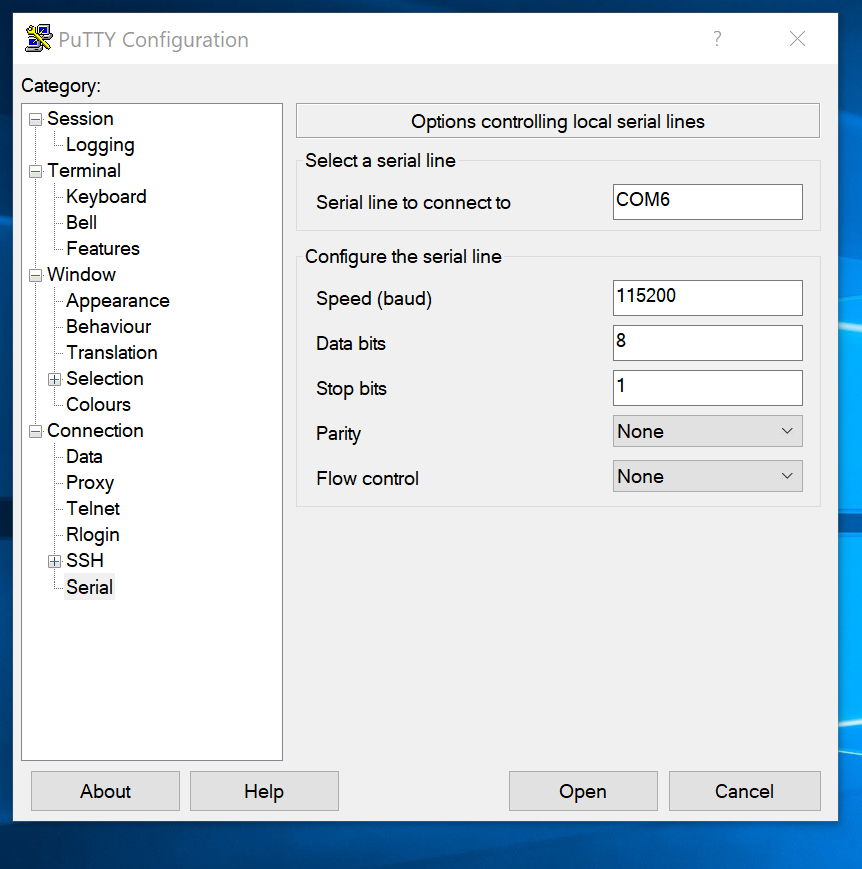The image size is (862, 869).
Task: Collapse the Window tree node
Action: coord(35,275)
